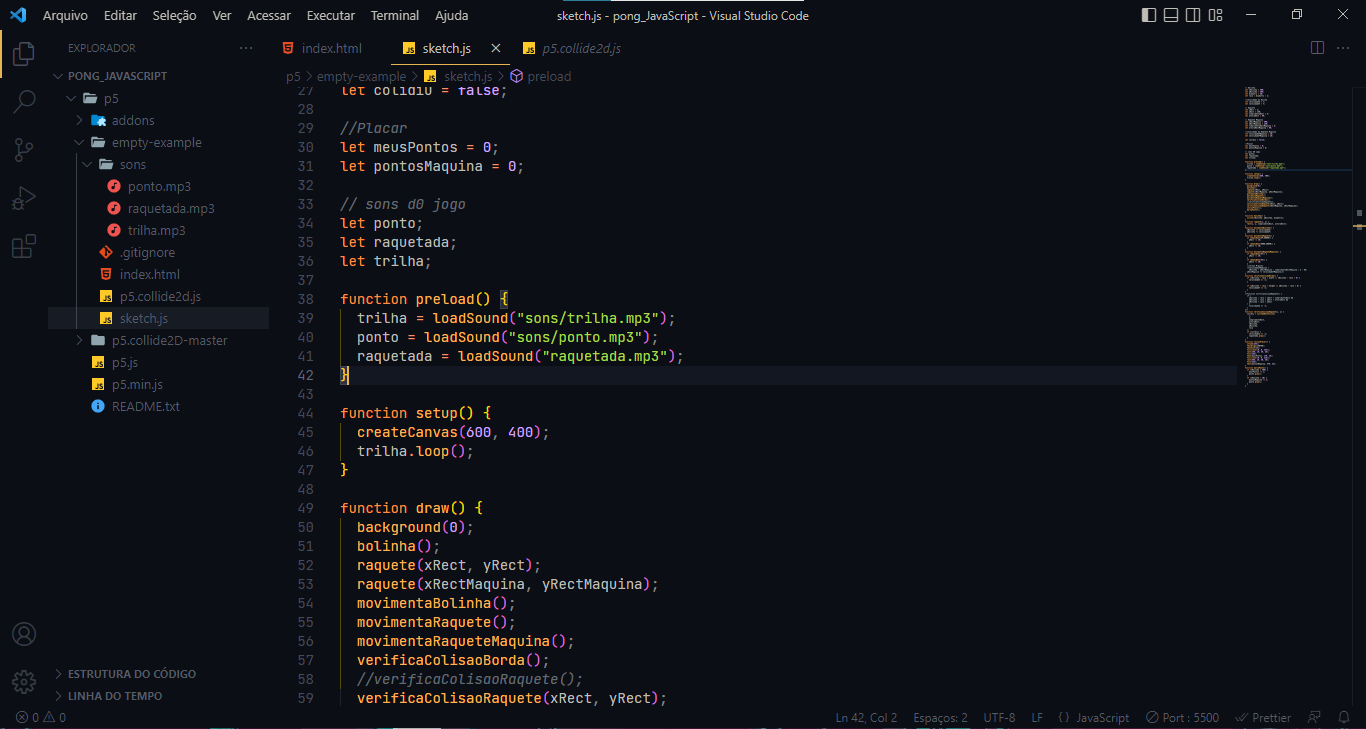Viewport: 1366px width, 729px height.
Task: Select the sketch.js editor tab
Action: click(446, 48)
